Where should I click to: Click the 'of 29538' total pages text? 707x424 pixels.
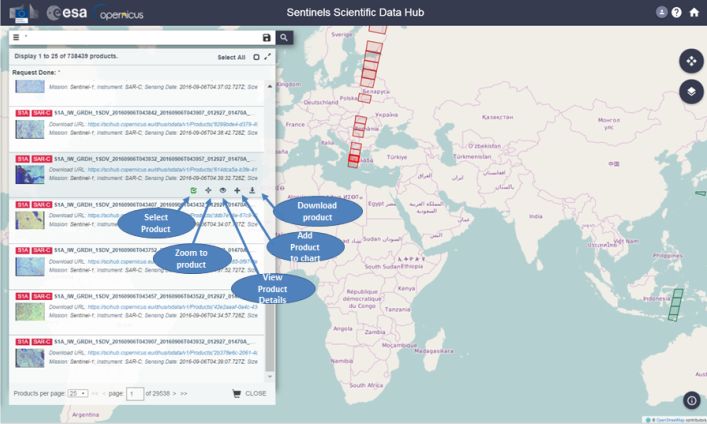158,394
